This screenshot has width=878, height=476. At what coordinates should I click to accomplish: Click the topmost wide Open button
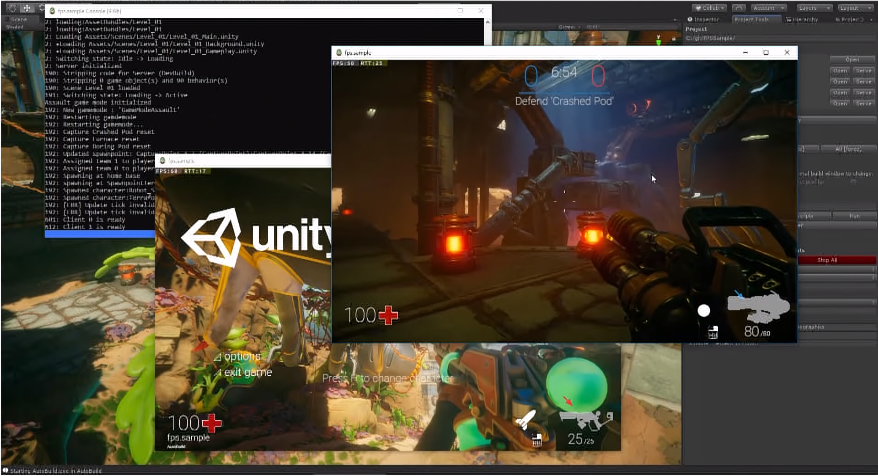click(852, 59)
